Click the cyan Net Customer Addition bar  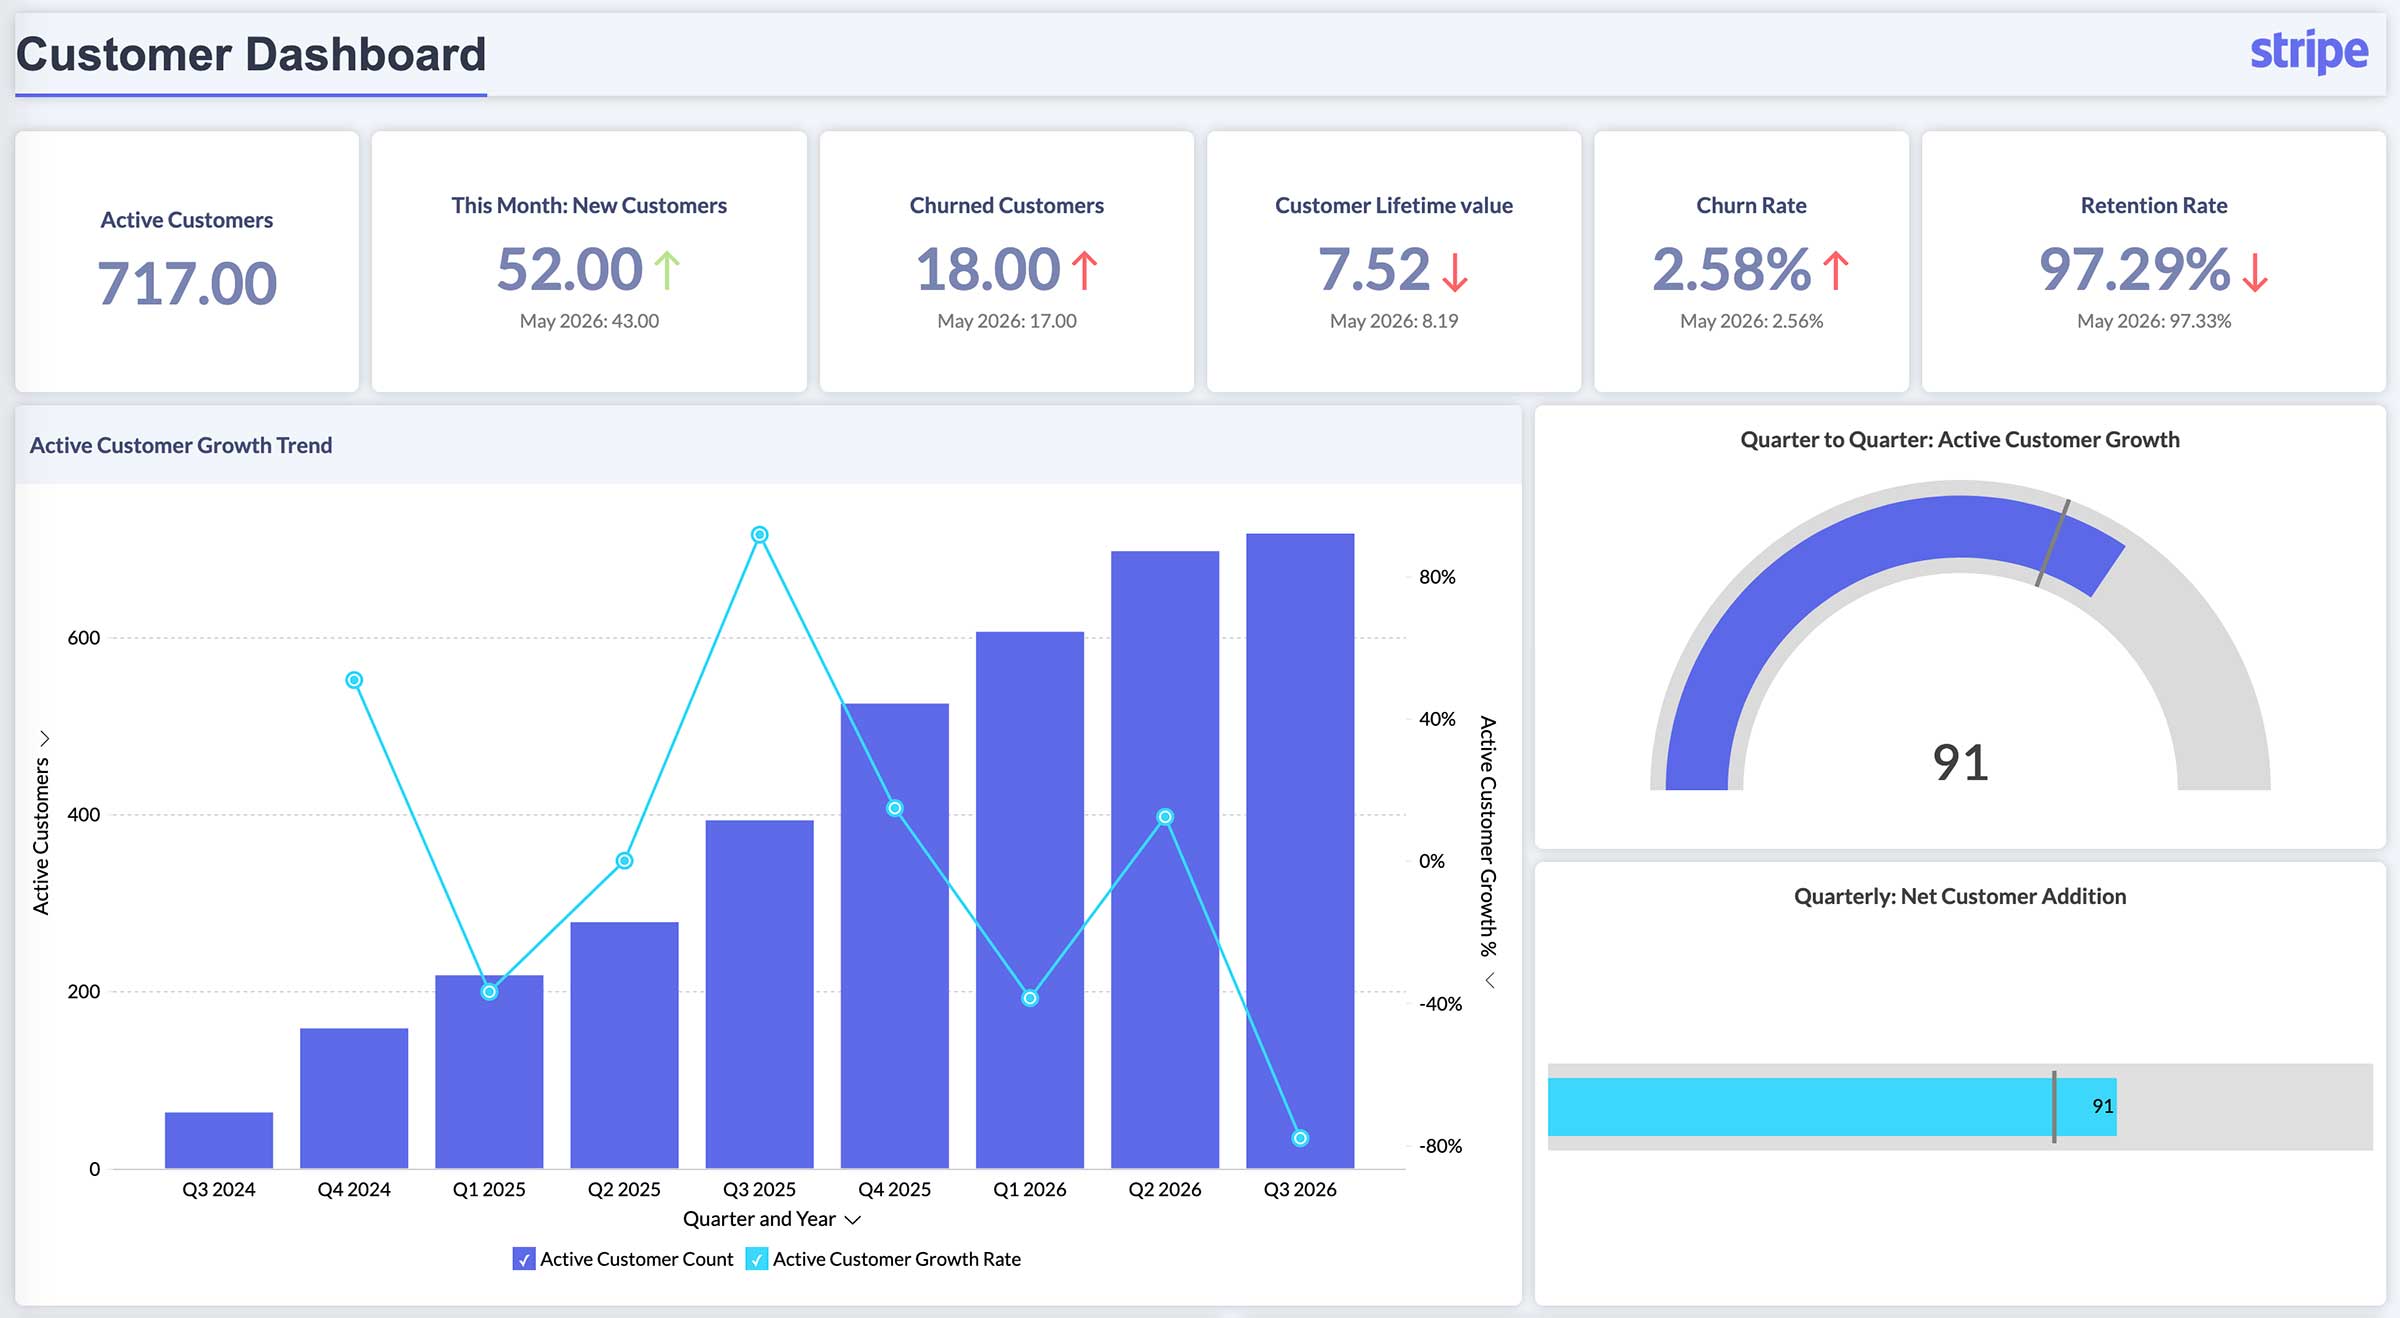click(x=1832, y=1106)
